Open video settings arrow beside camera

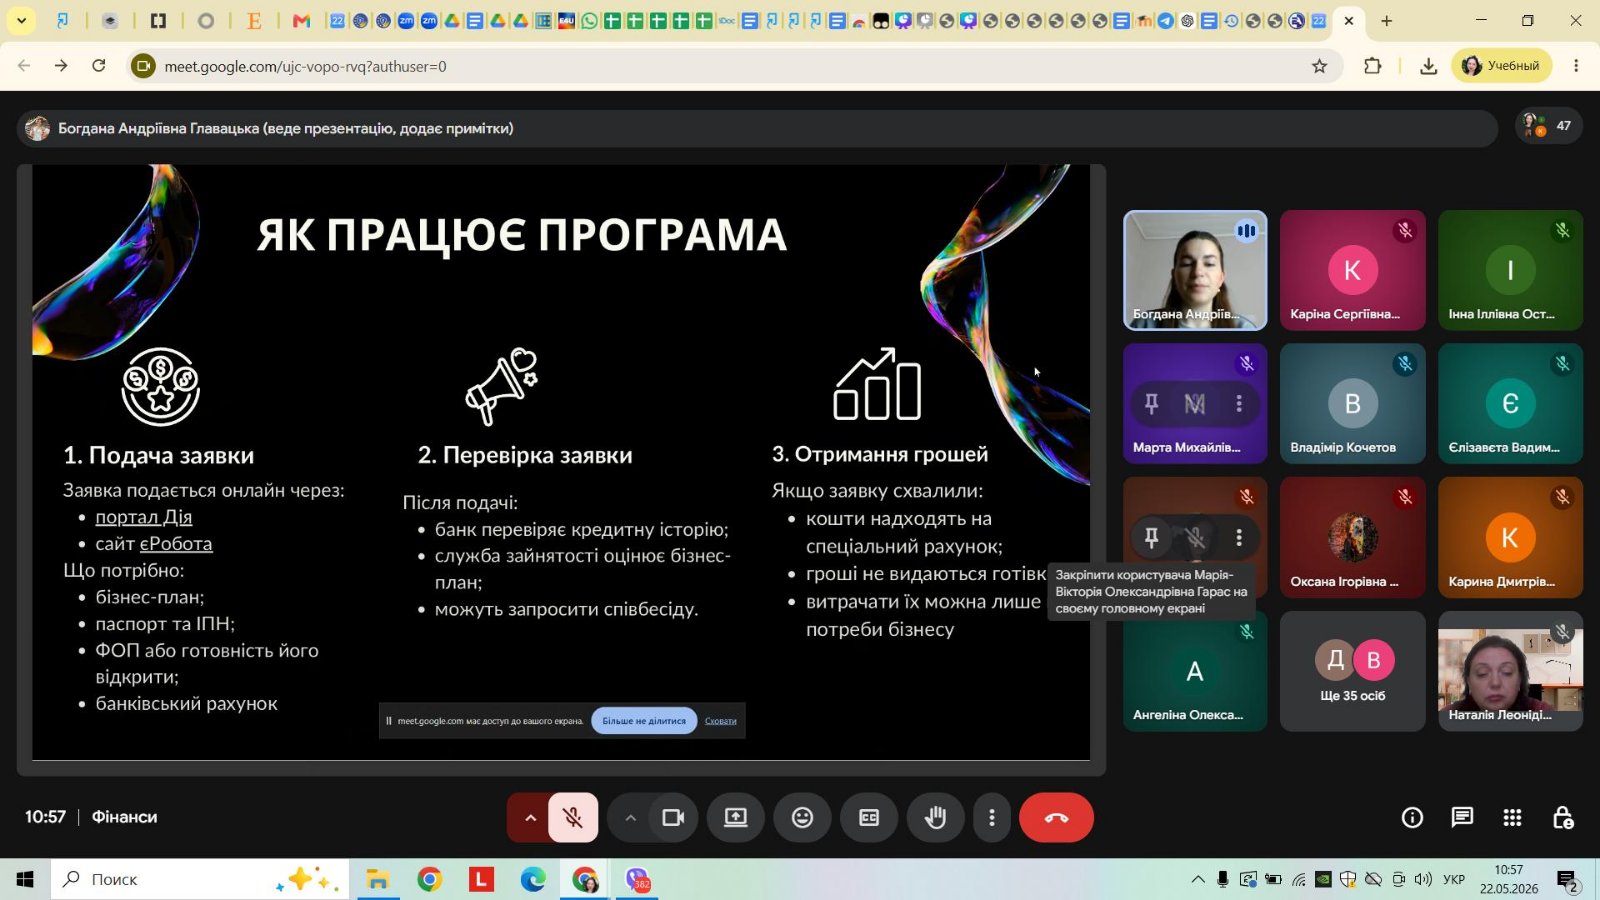coord(630,818)
